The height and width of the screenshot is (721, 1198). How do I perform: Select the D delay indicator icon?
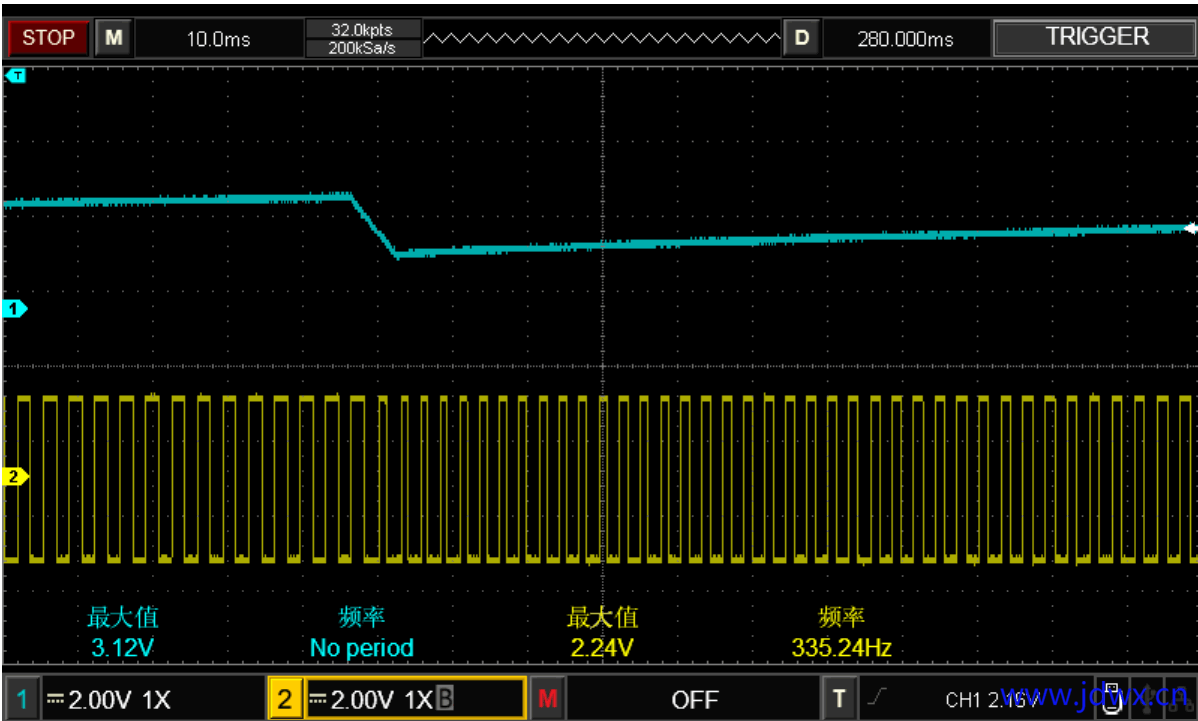(801, 38)
